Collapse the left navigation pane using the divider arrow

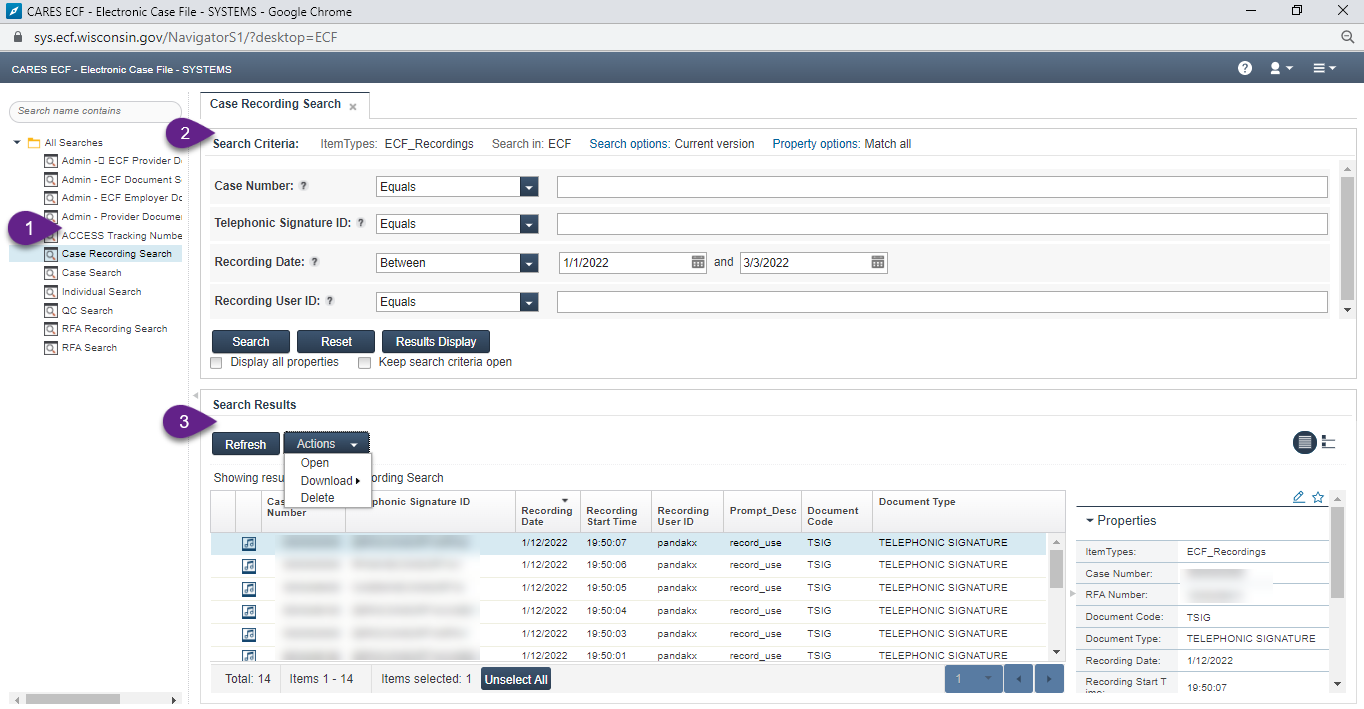(195, 396)
